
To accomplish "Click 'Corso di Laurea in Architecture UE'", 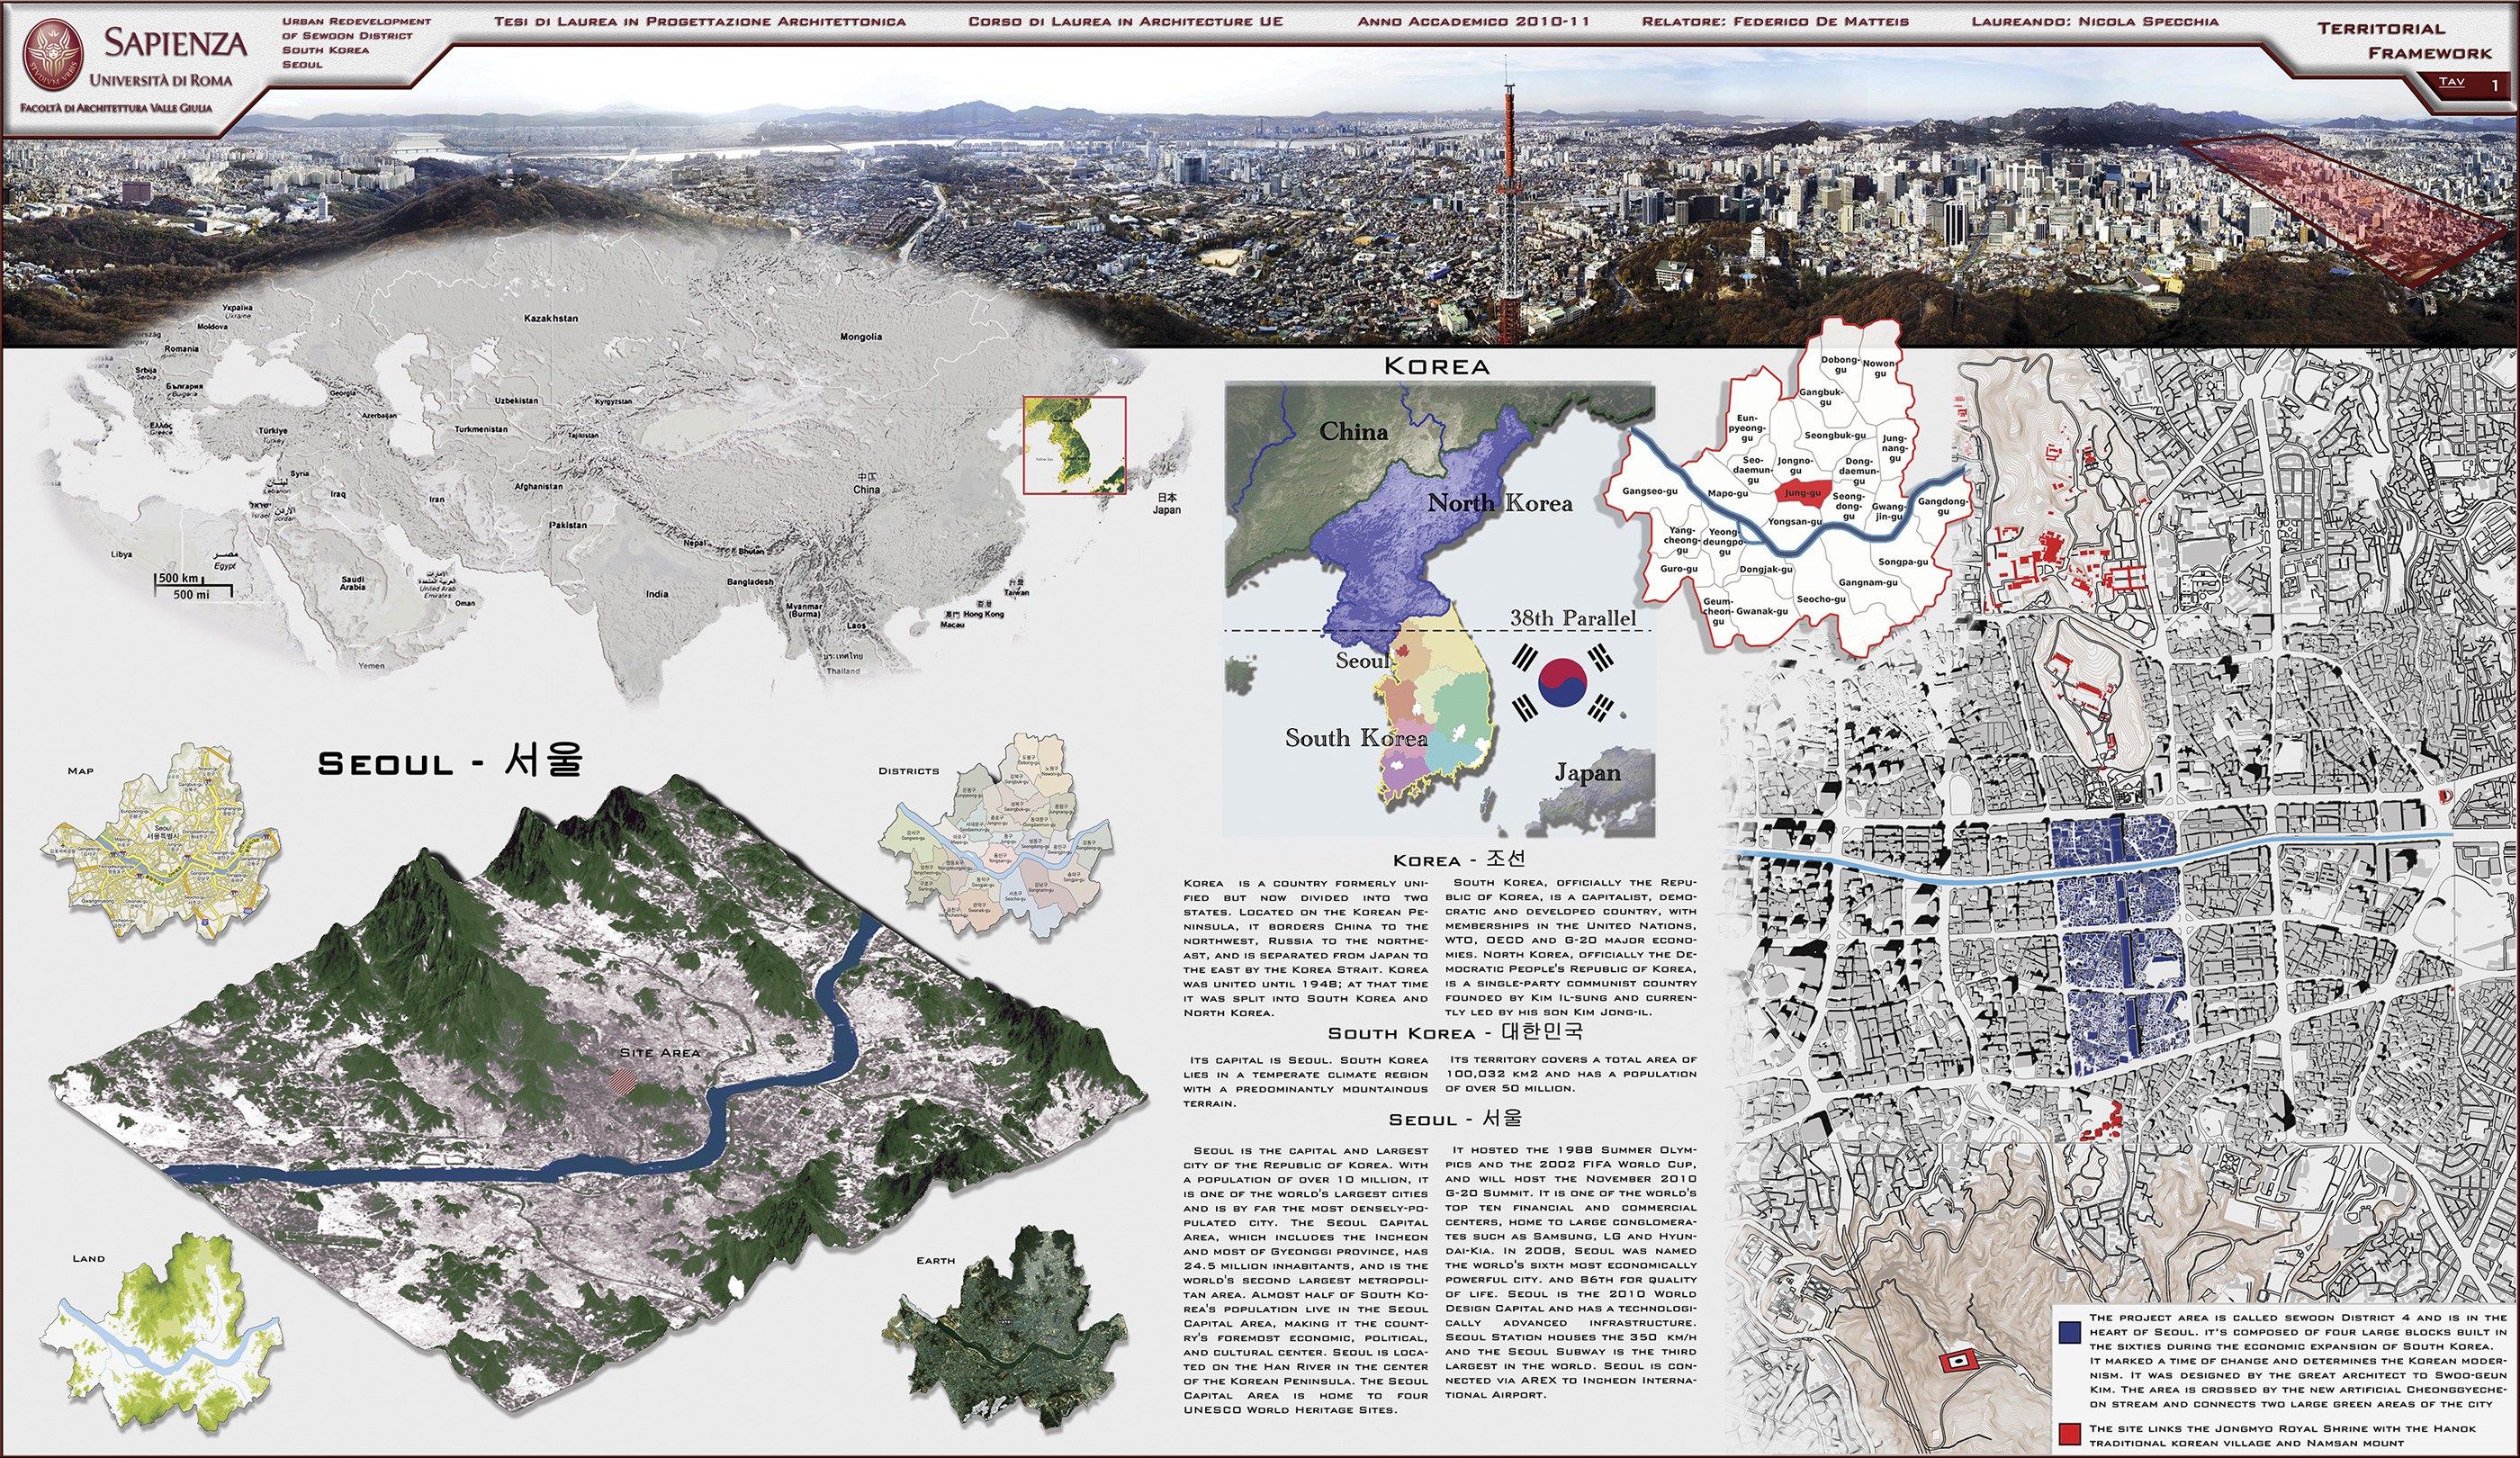I will (1125, 21).
